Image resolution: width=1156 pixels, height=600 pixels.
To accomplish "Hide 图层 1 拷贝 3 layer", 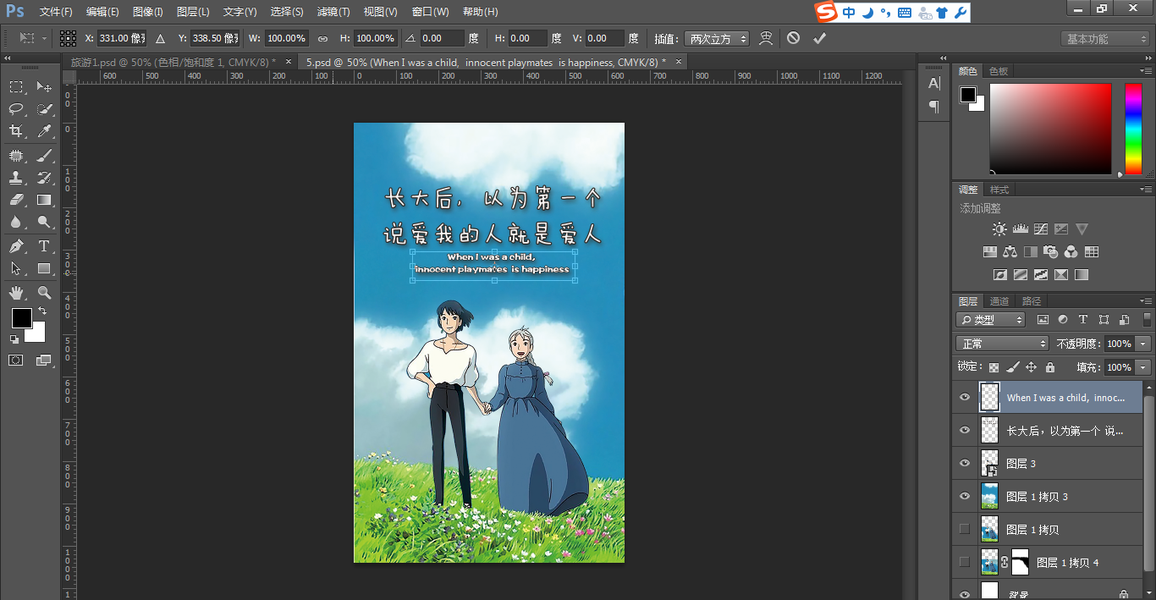I will [x=964, y=496].
